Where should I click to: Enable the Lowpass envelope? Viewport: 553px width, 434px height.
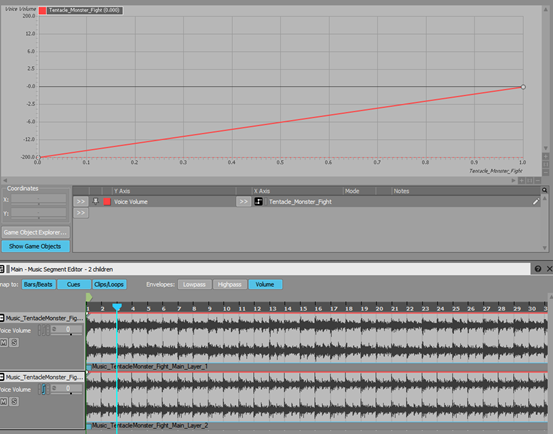tap(194, 284)
